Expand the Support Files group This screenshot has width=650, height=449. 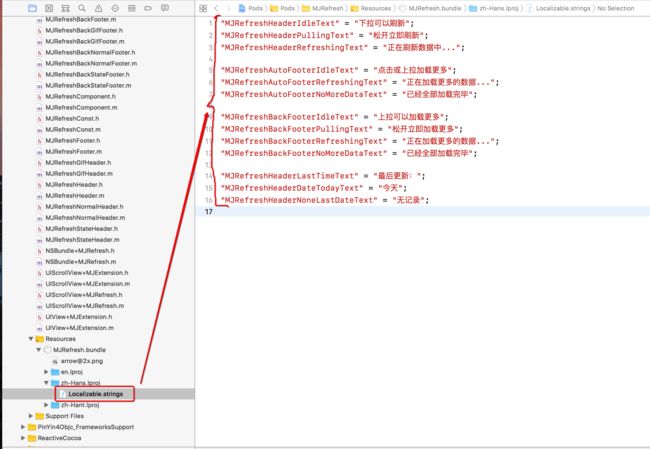coord(31,416)
